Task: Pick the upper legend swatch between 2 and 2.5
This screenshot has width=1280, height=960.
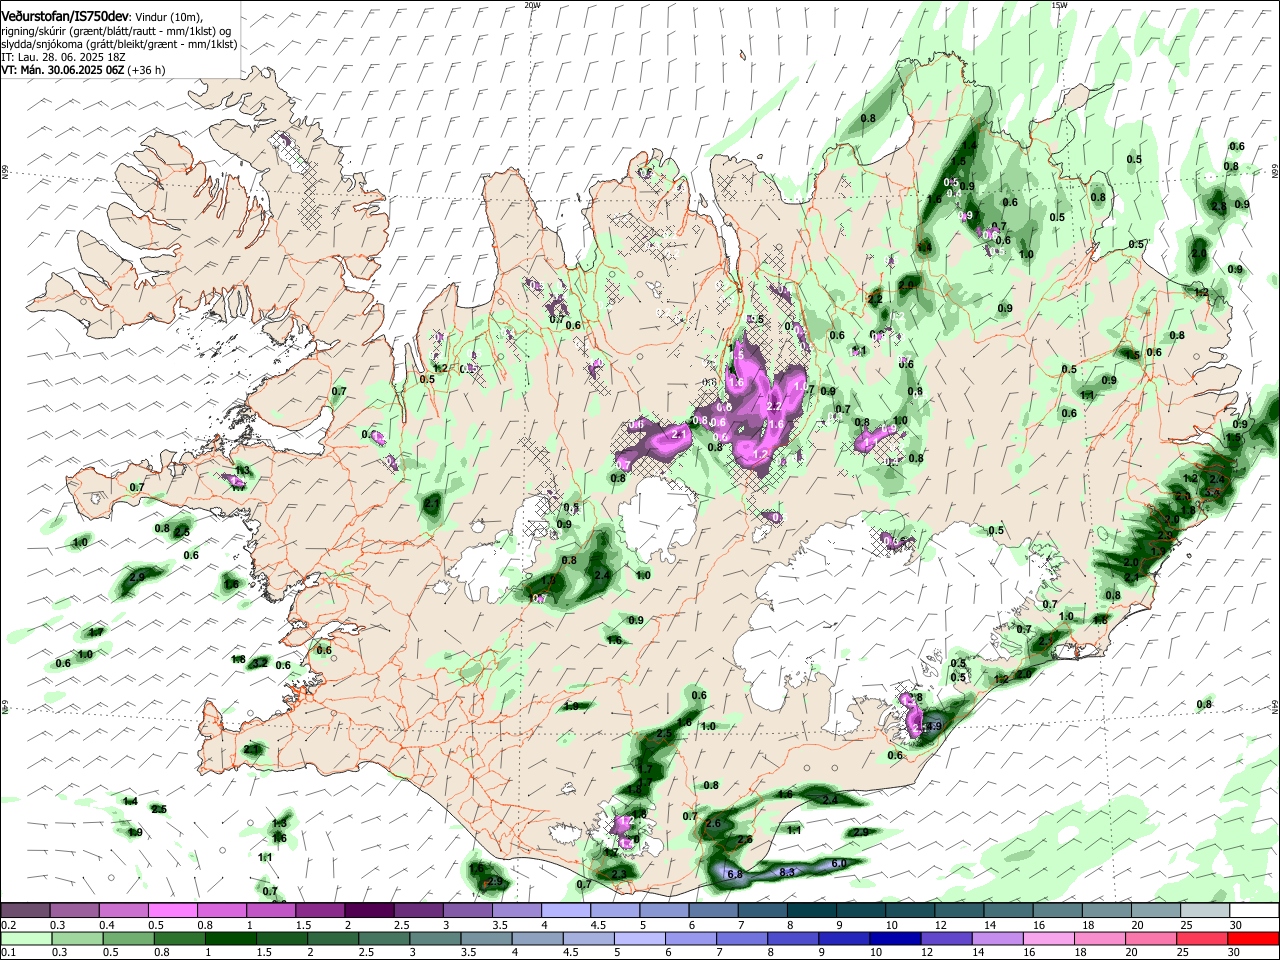Action: 368,910
